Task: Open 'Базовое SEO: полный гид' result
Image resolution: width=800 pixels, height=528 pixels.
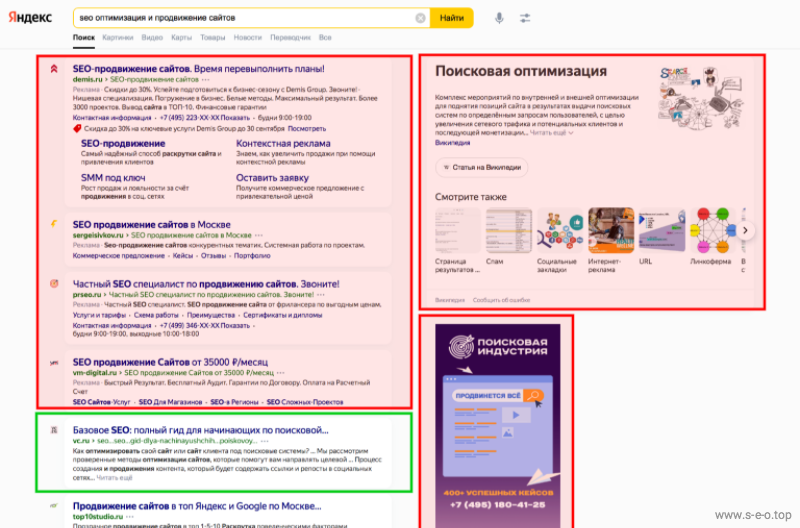Action: coord(201,430)
